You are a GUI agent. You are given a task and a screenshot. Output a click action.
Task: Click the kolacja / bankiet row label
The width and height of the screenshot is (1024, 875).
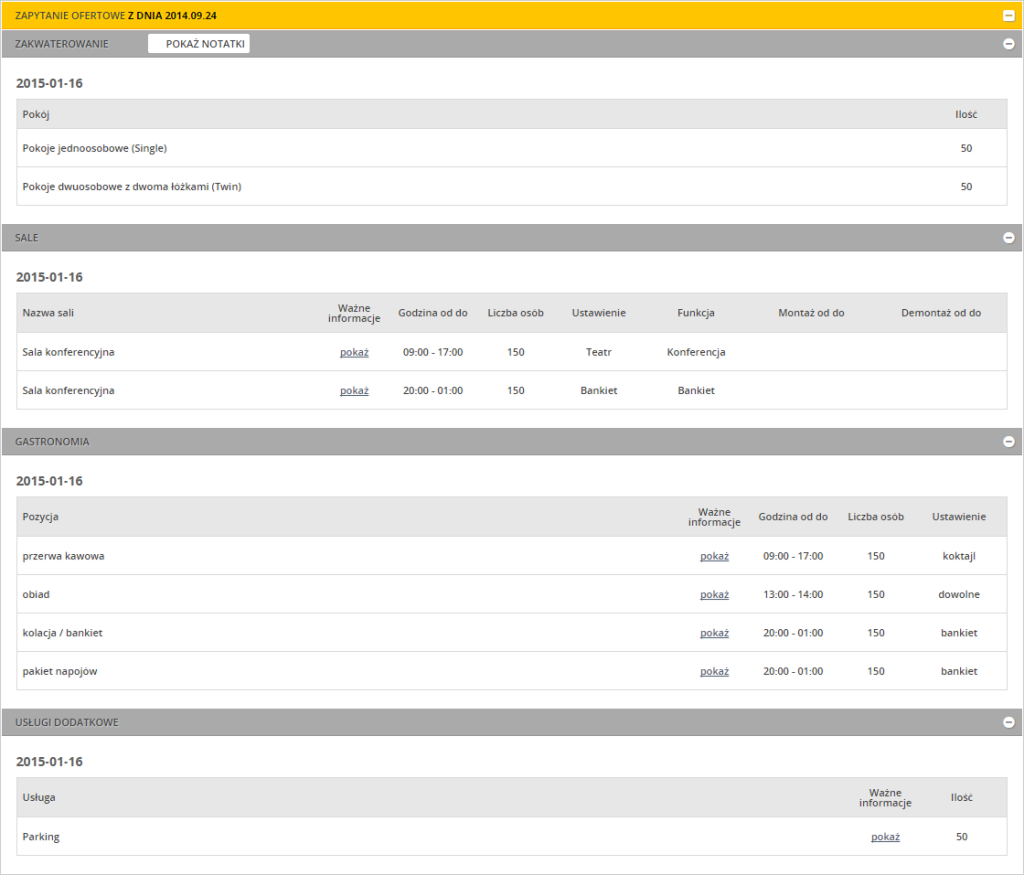(x=63, y=633)
